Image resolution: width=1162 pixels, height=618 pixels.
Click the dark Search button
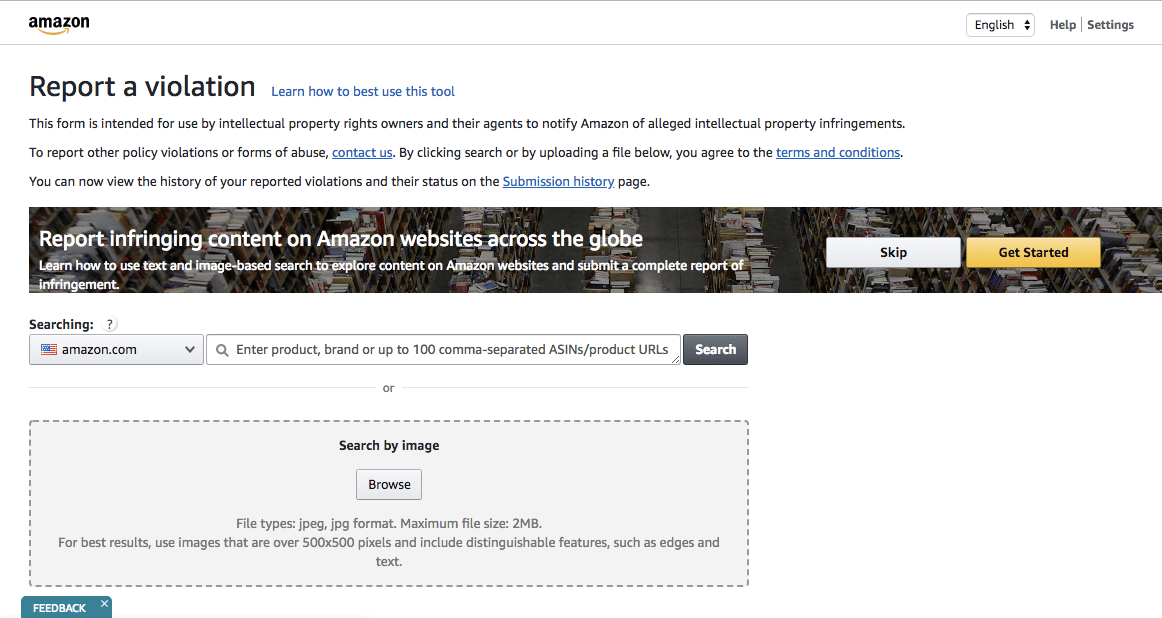(x=715, y=350)
